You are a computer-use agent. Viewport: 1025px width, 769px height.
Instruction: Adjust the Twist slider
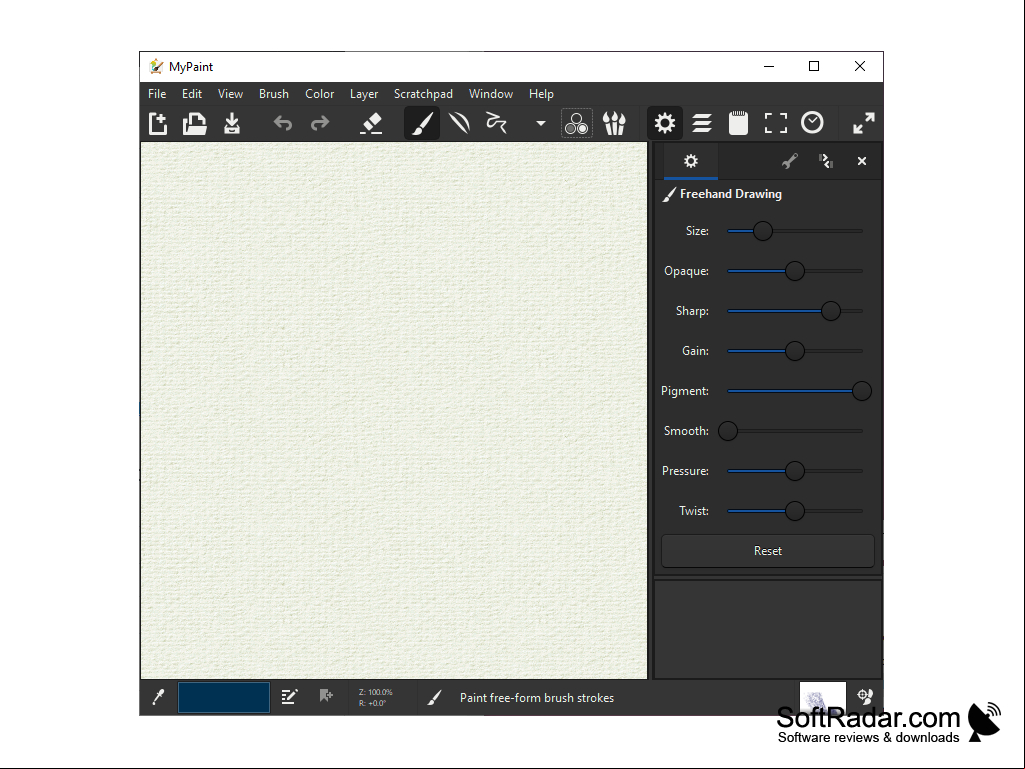(x=795, y=511)
